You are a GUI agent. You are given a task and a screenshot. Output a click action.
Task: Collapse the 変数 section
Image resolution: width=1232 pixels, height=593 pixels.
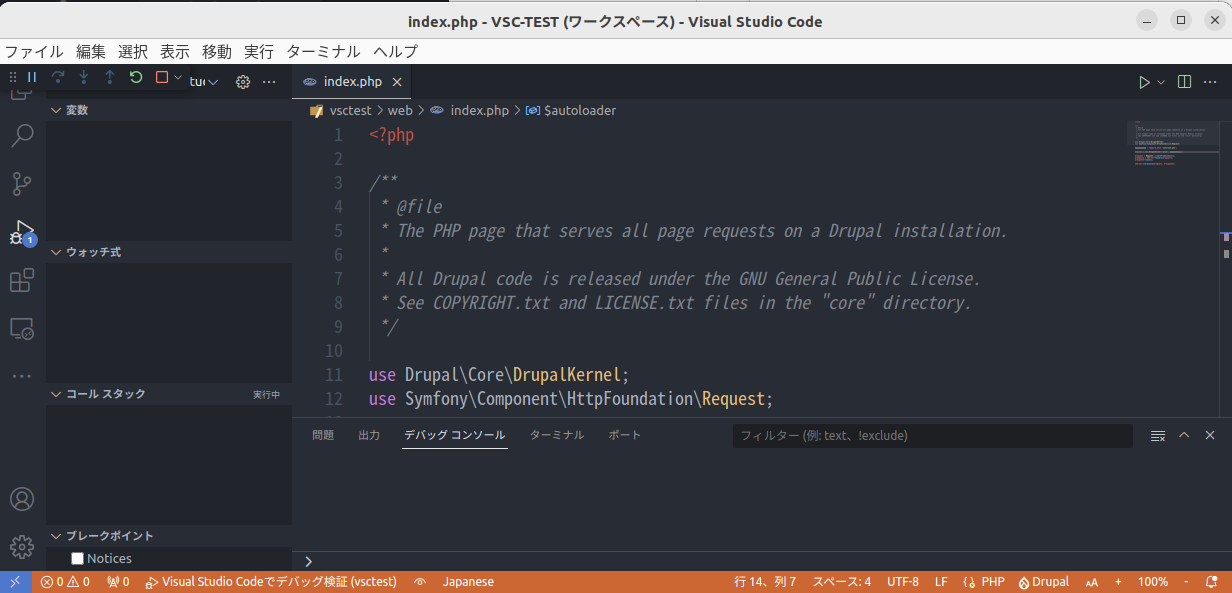pyautogui.click(x=169, y=110)
